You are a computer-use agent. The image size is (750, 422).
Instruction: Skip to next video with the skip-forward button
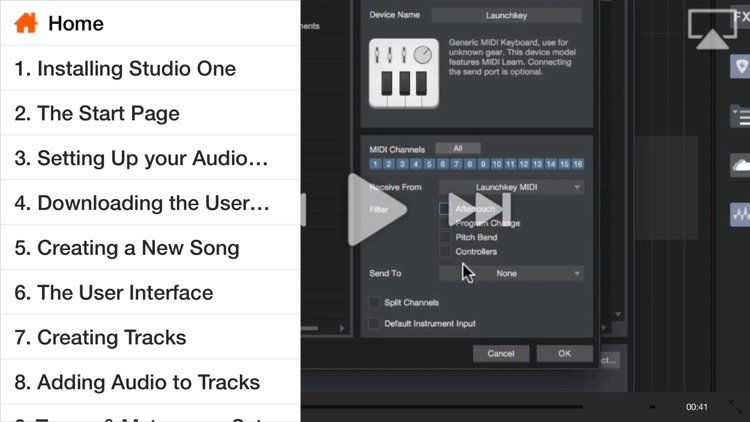(480, 210)
